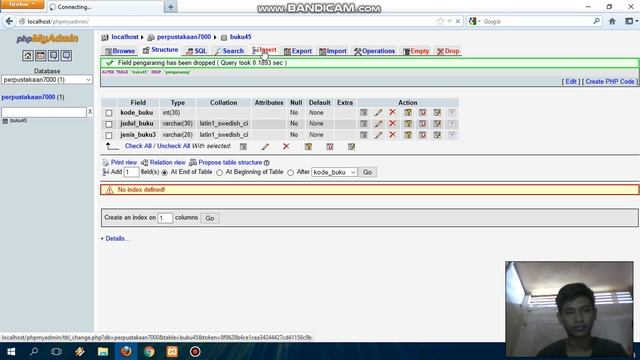The height and width of the screenshot is (360, 640).
Task: Drop the judul_buku field with red X
Action: (x=393, y=124)
